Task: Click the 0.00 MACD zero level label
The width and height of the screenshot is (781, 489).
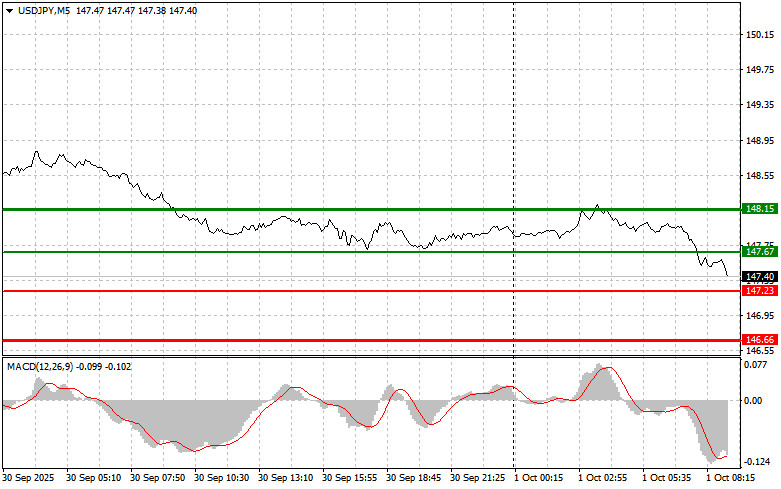Action: 753,401
